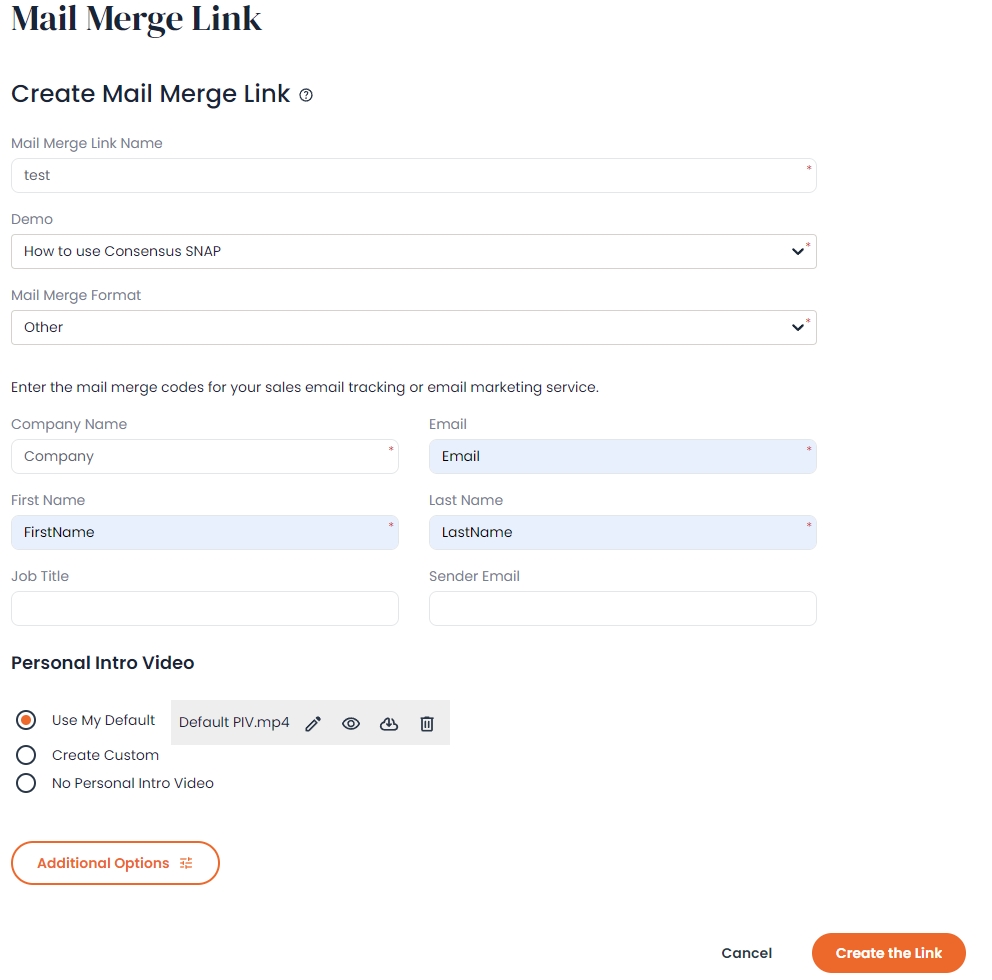992x980 pixels.
Task: Choose the Create Custom option
Action: (x=26, y=755)
